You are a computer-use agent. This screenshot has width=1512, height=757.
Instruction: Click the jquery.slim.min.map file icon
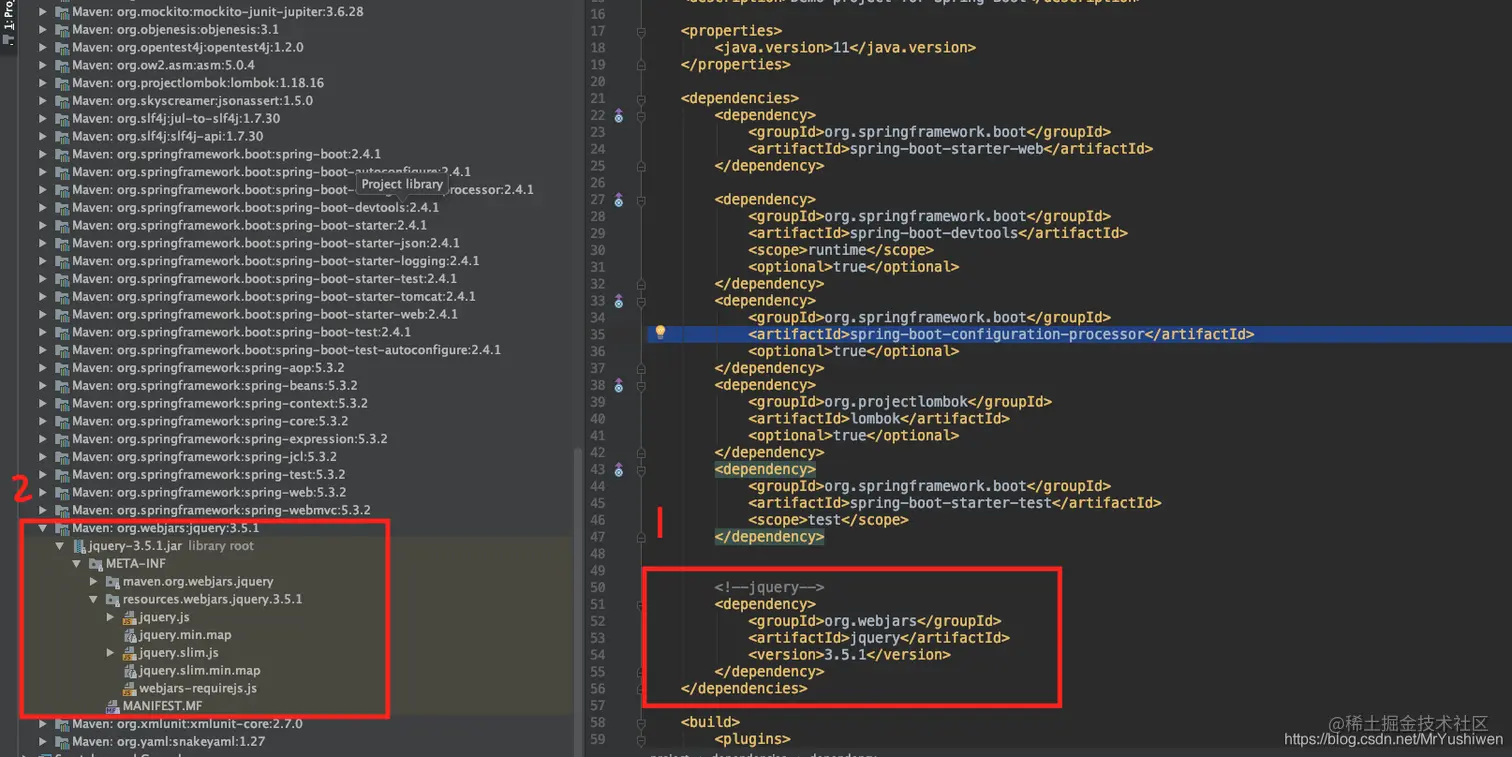(x=130, y=671)
